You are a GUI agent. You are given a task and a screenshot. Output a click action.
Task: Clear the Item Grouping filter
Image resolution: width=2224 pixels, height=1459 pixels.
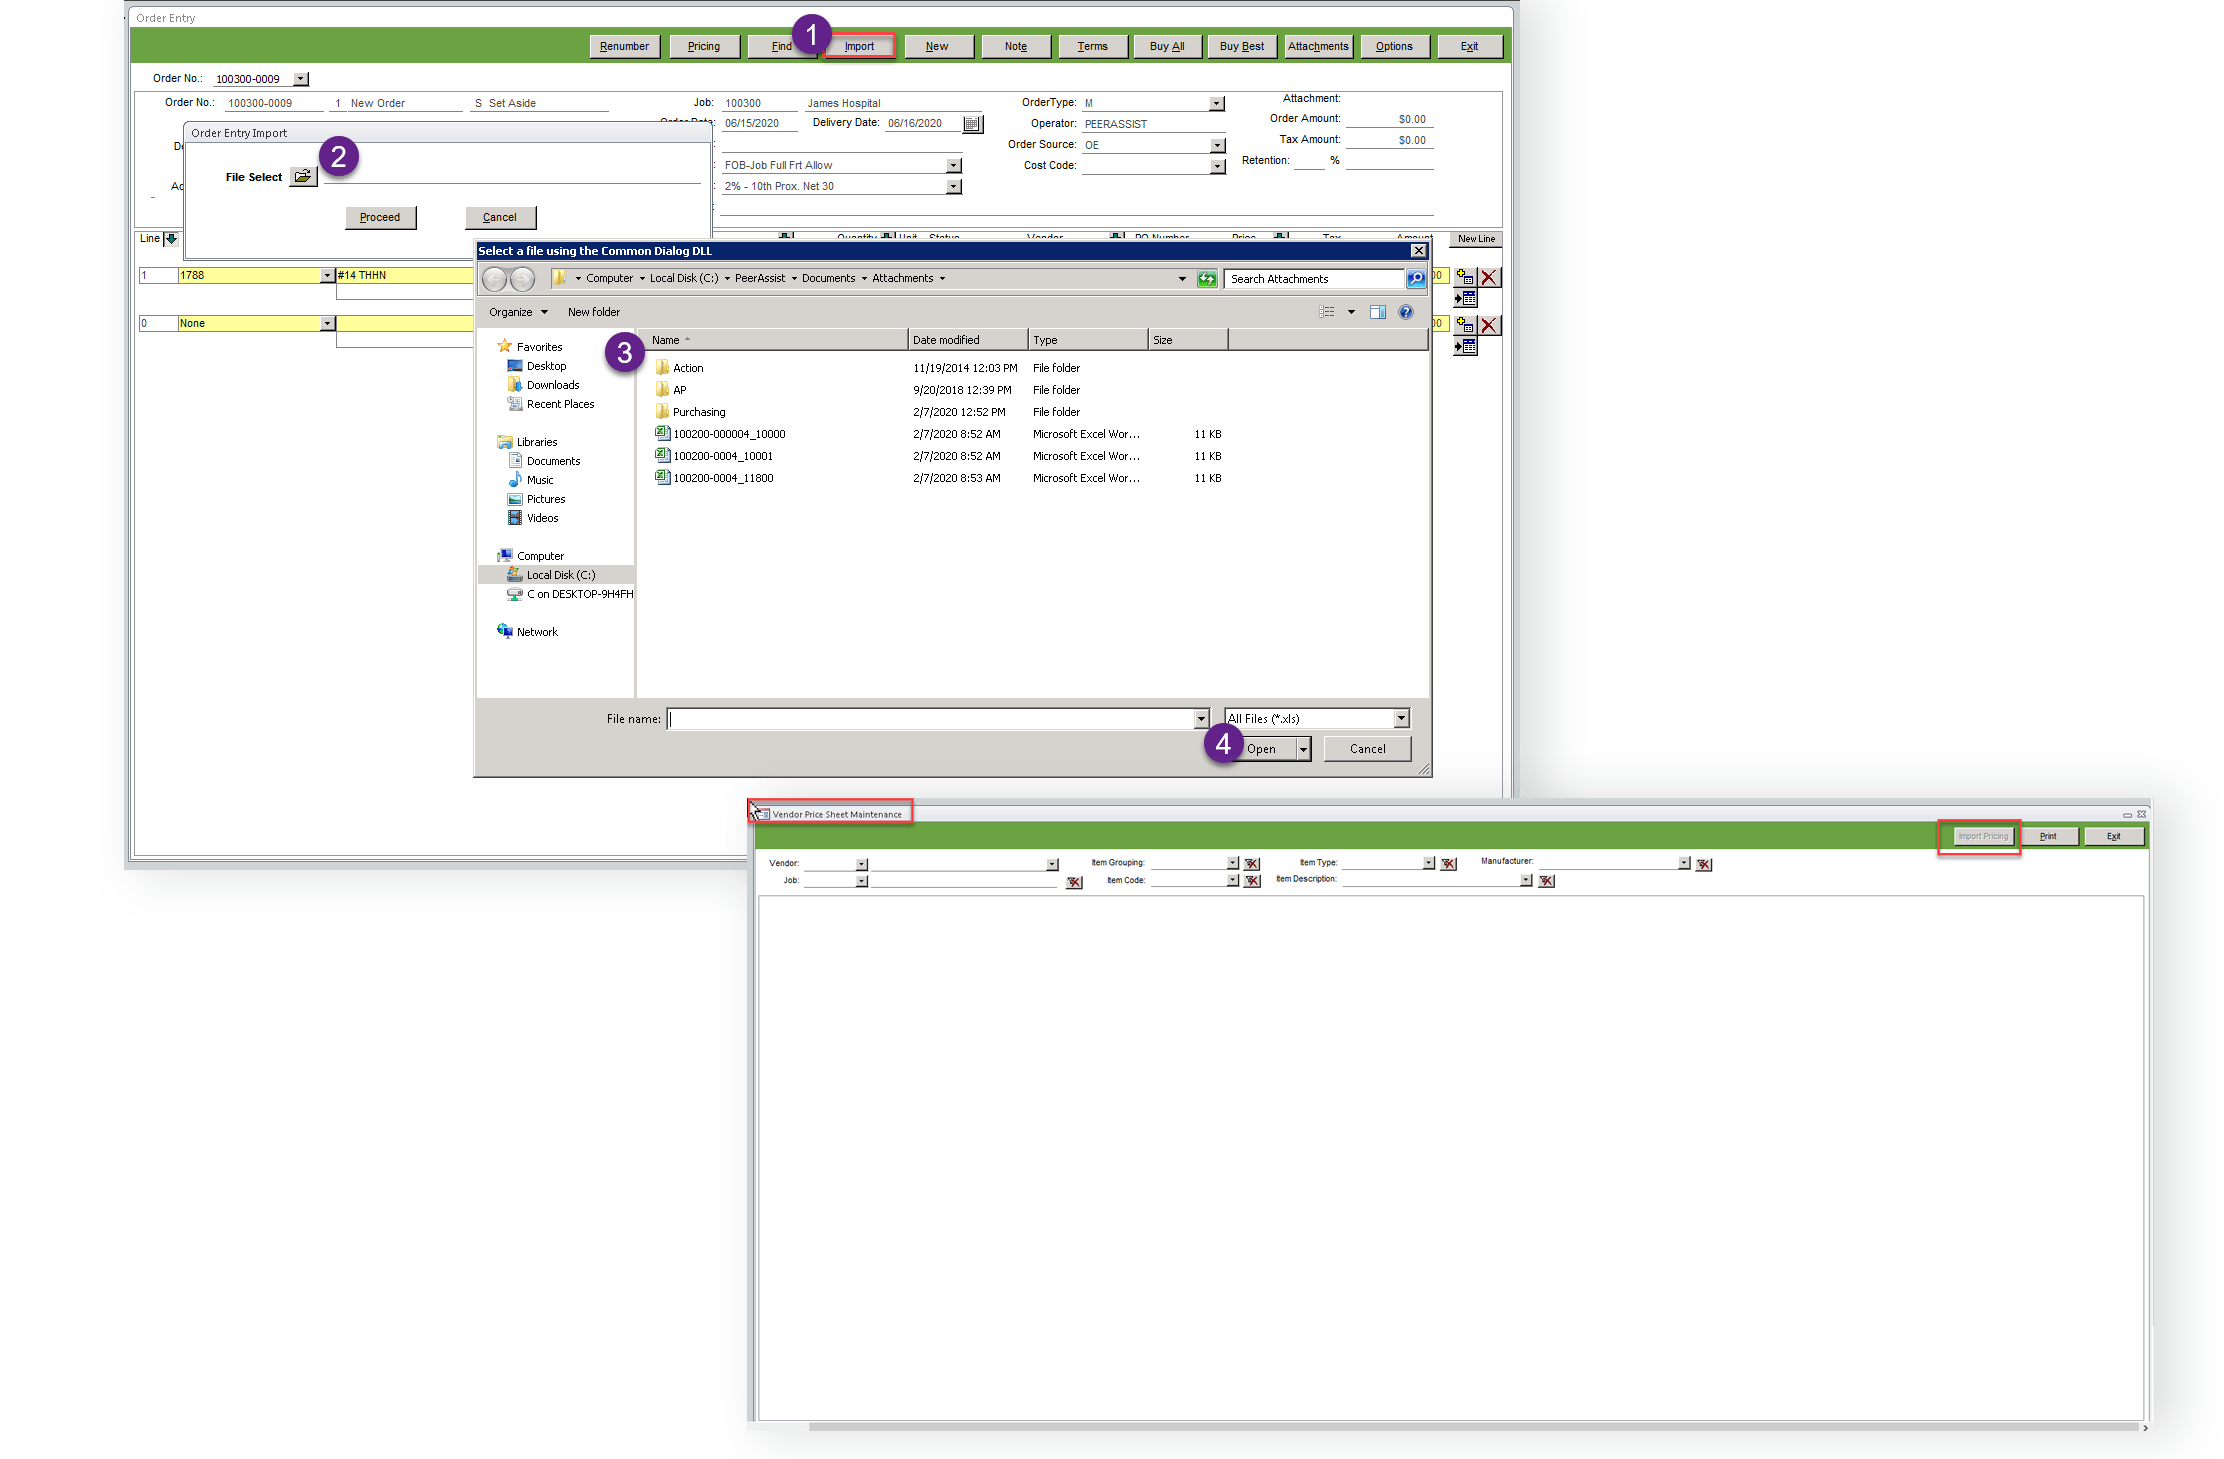click(x=1251, y=864)
